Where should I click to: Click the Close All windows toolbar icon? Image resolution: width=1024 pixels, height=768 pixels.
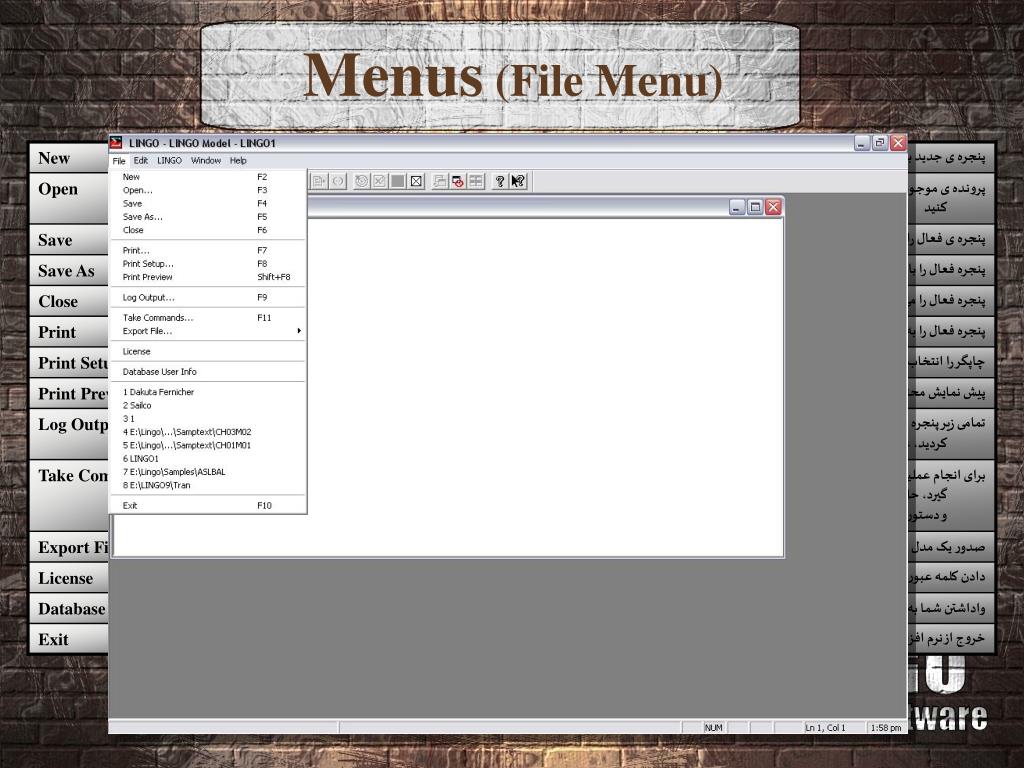click(x=458, y=181)
